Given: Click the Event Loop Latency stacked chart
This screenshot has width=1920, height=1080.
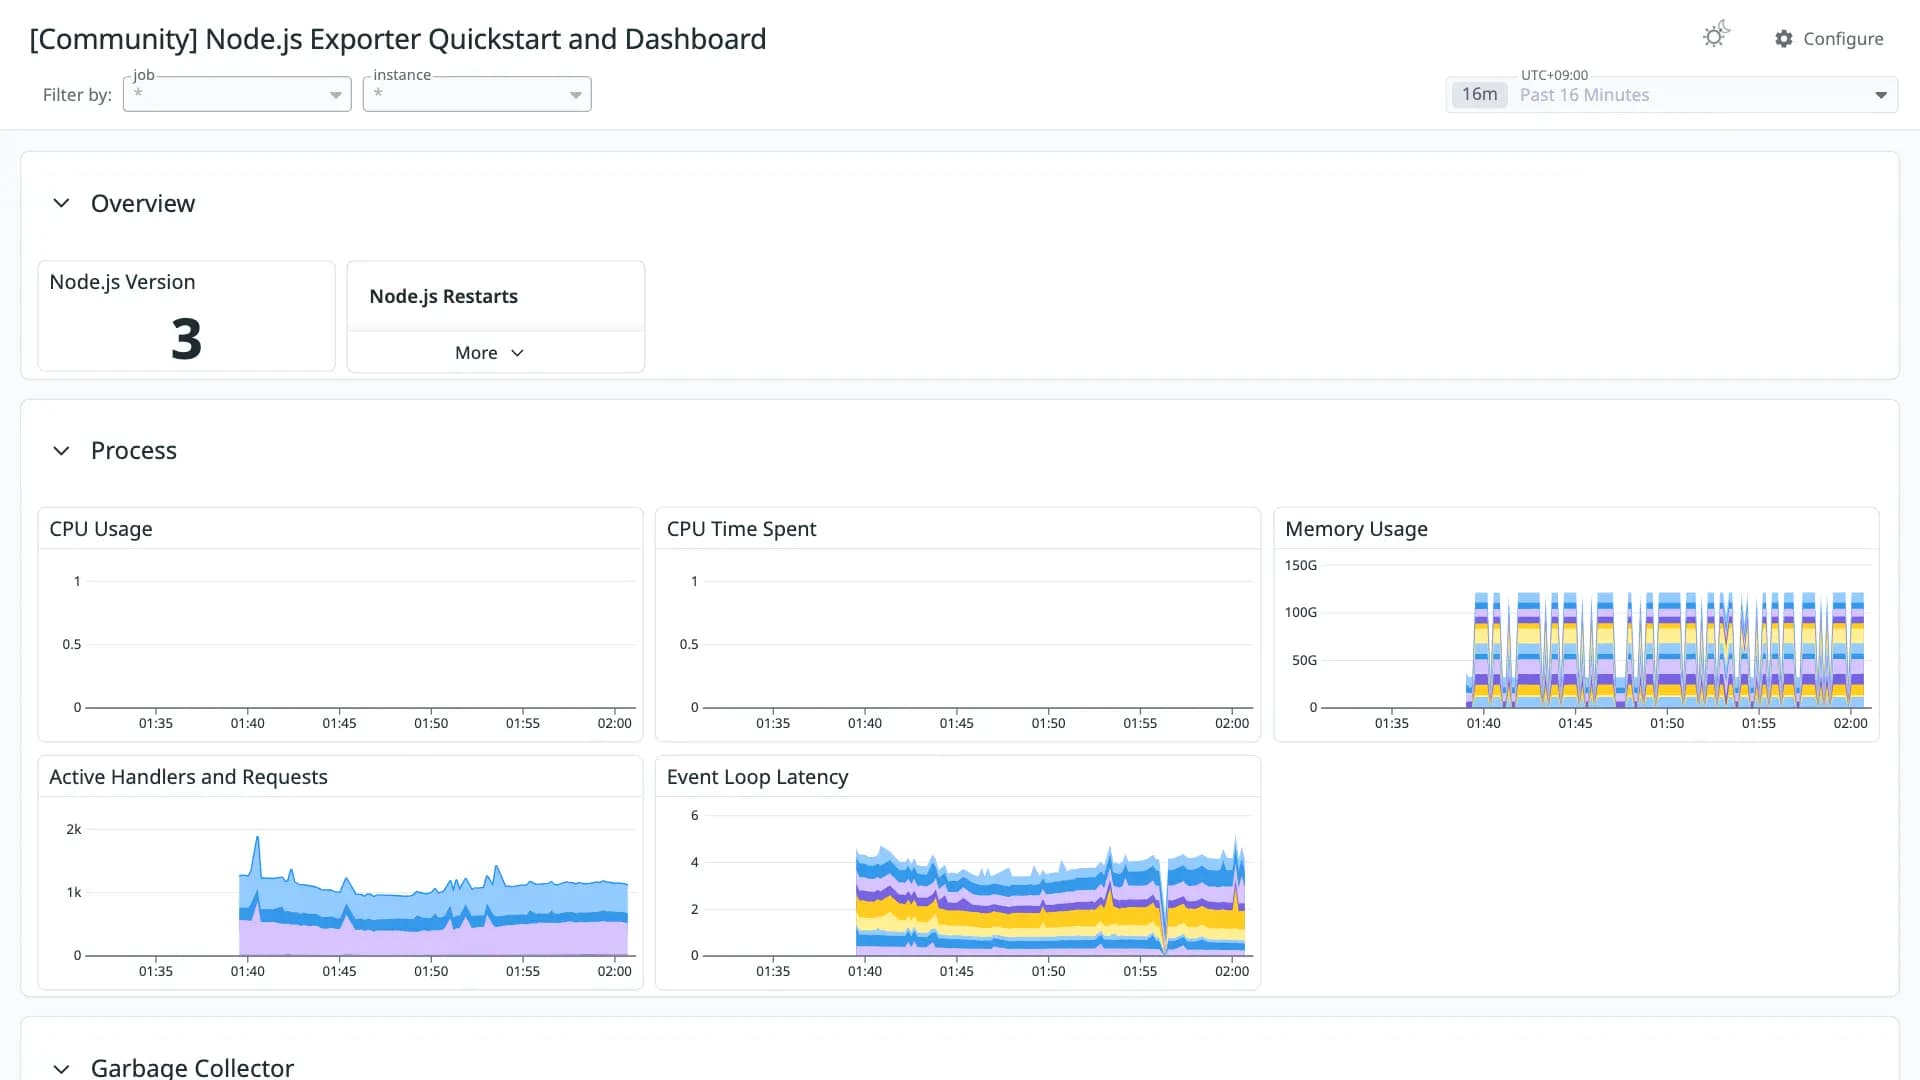Looking at the screenshot, I should (1050, 895).
